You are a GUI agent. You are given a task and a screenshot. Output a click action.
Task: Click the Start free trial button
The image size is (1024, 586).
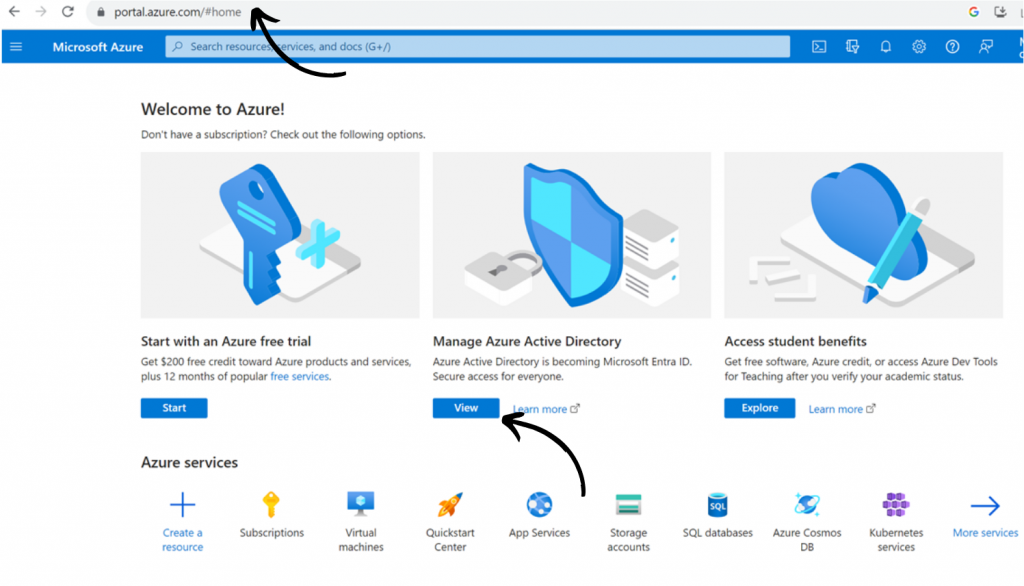click(x=174, y=408)
